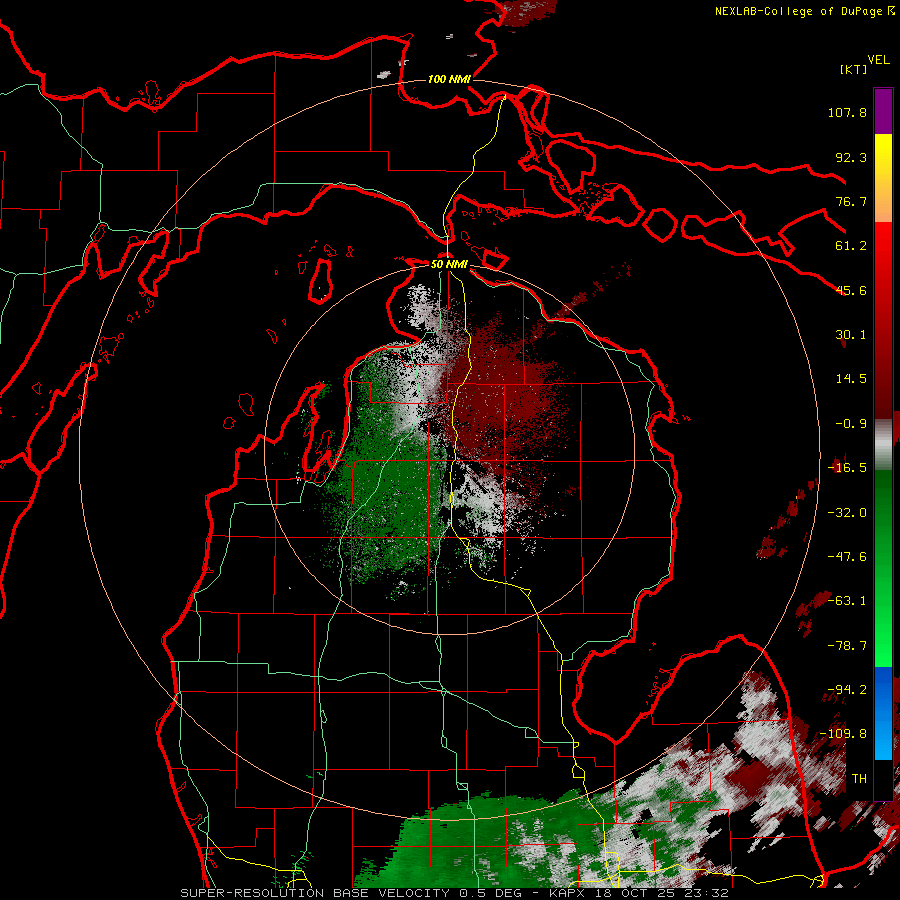Click the 92.3 velocity scale value
The image size is (900, 900).
[851, 157]
